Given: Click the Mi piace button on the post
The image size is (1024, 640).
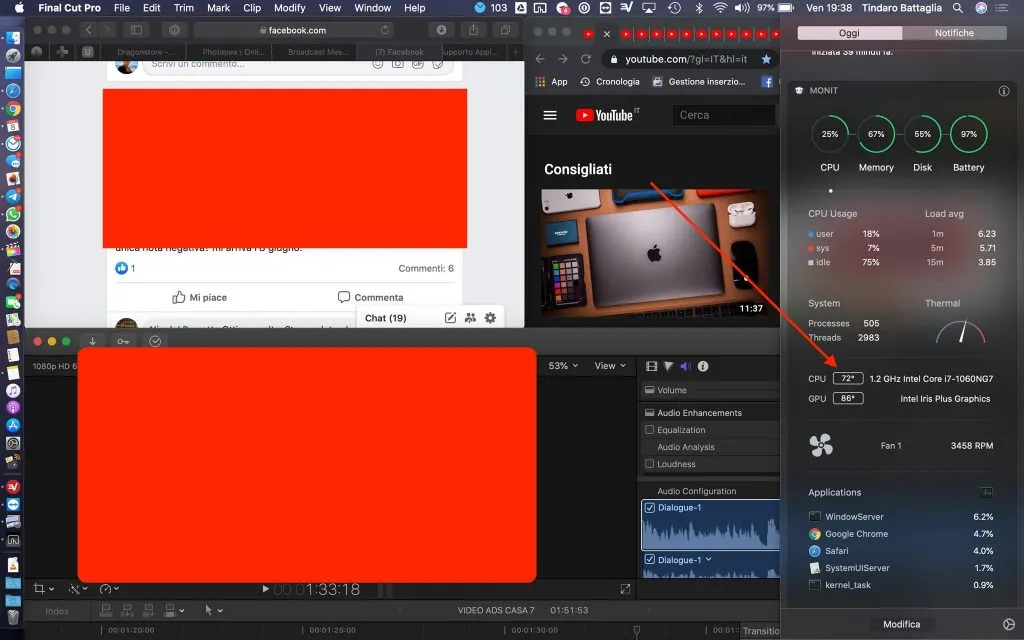Looking at the screenshot, I should click(x=199, y=297).
